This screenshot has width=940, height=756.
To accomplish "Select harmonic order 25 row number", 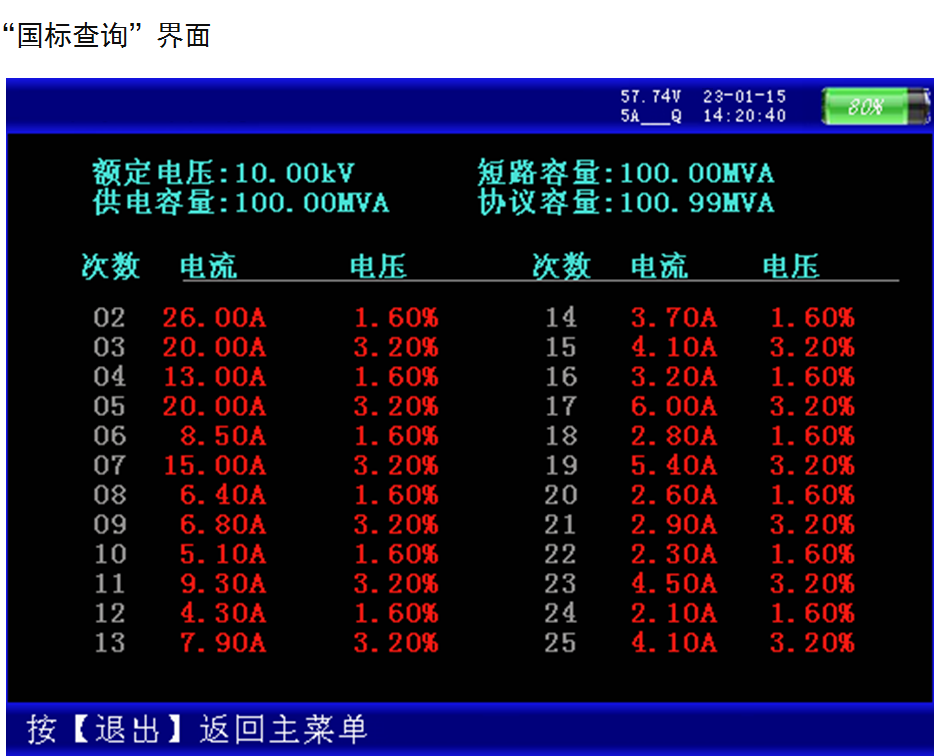I will (x=560, y=642).
